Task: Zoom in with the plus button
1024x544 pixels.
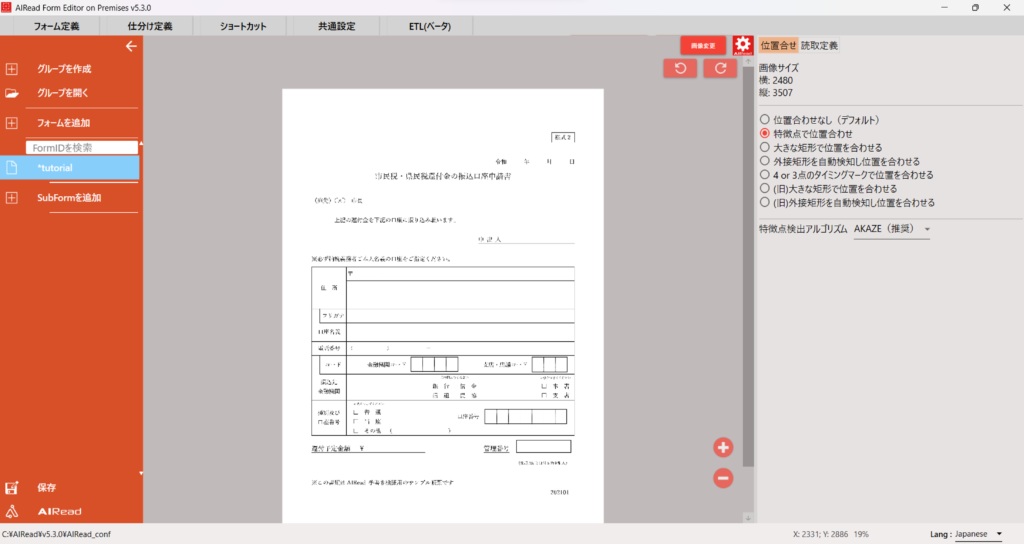Action: tap(724, 447)
